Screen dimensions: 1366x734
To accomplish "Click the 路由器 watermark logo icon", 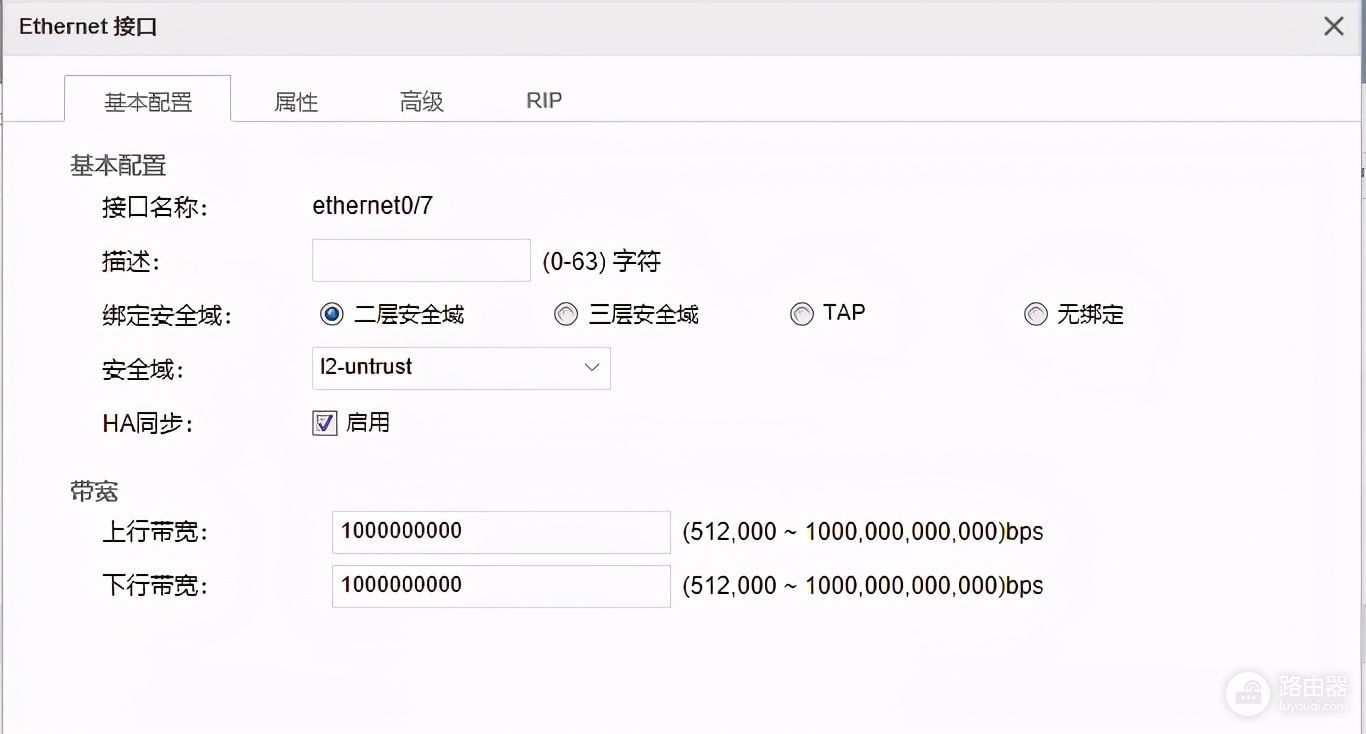I will [1247, 691].
